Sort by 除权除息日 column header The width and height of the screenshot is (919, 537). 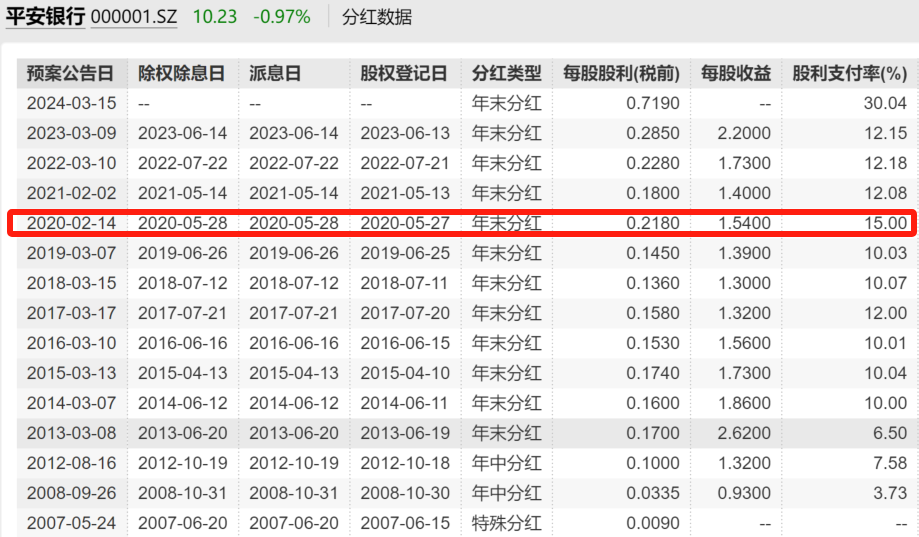(181, 73)
